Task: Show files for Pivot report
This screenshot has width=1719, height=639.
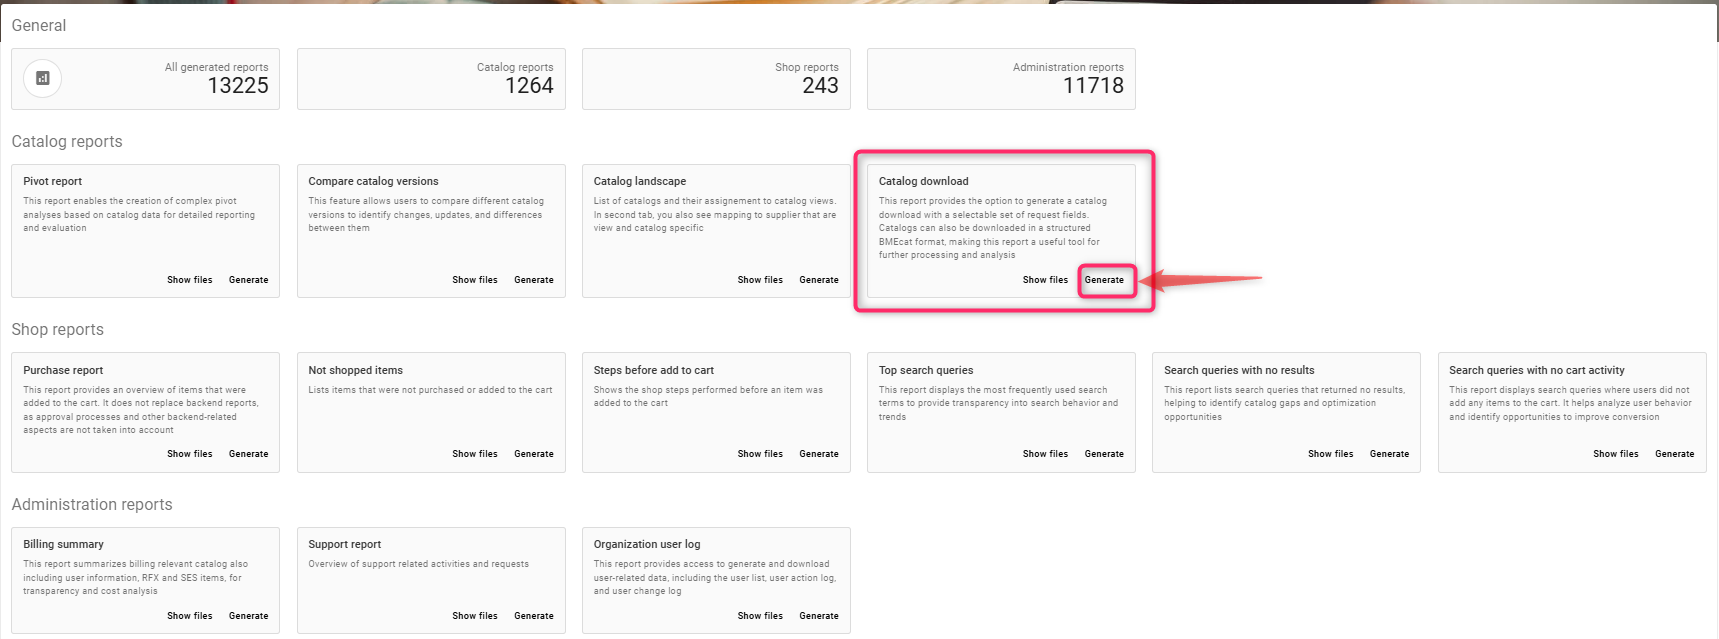Action: tap(189, 280)
